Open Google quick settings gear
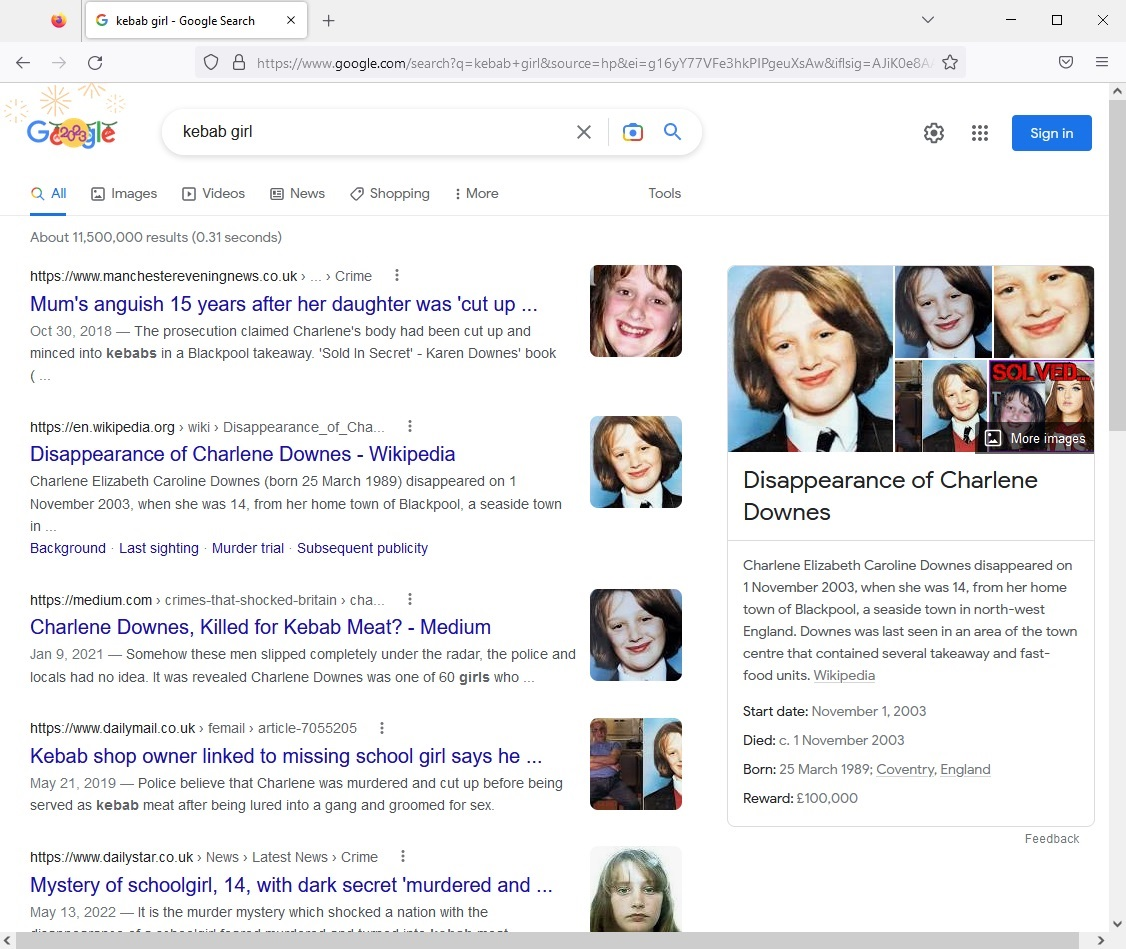This screenshot has width=1126, height=949. [x=934, y=133]
